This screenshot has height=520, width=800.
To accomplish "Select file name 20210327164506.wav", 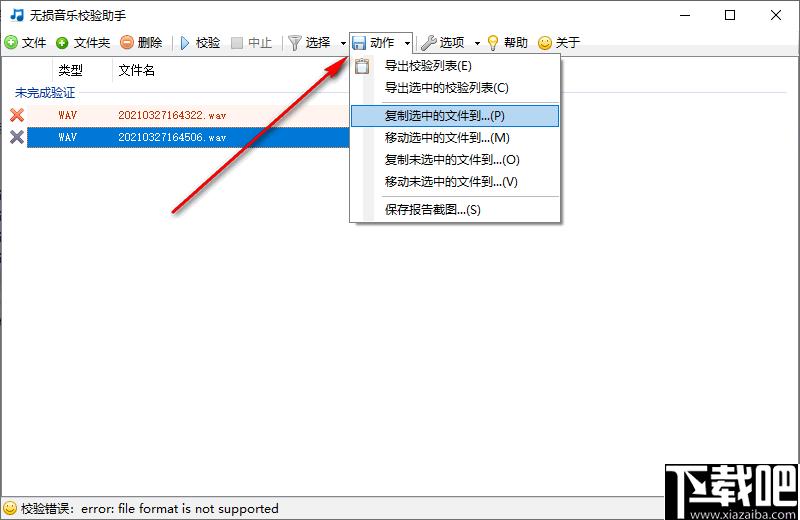I will click(172, 137).
